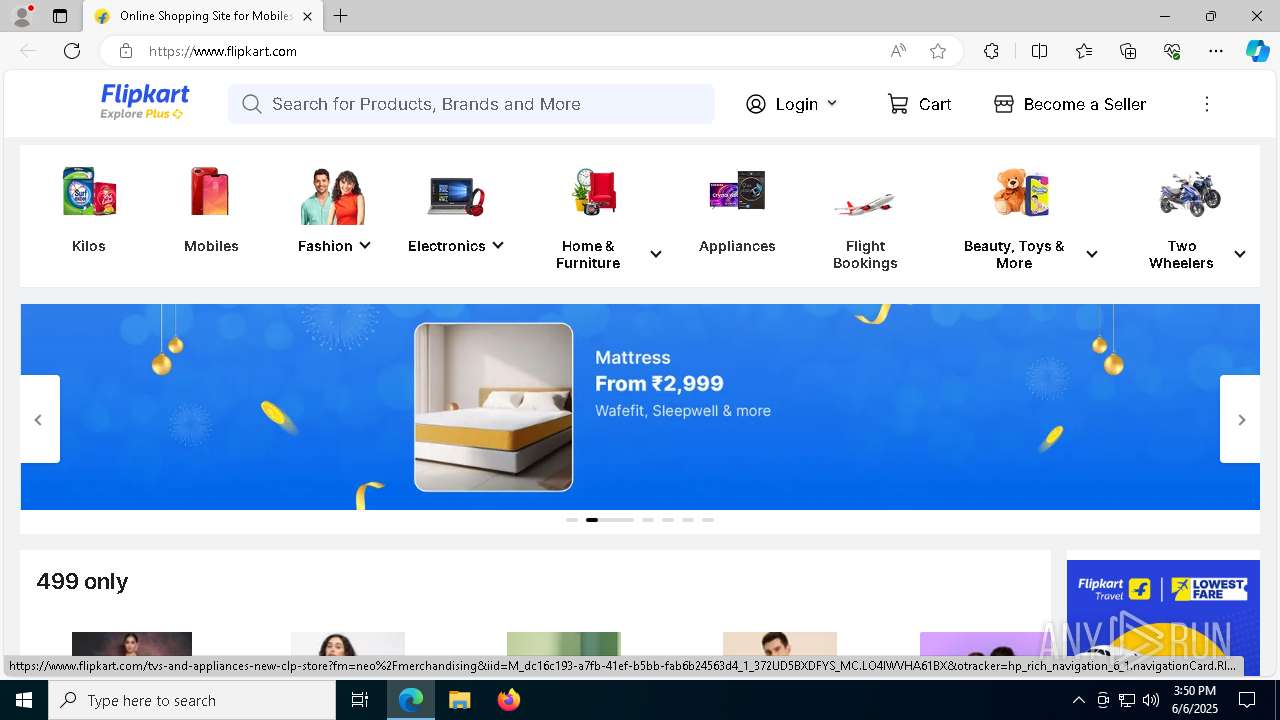This screenshot has width=1280, height=720.
Task: Select the Online Shopping Site tab
Action: [x=203, y=16]
